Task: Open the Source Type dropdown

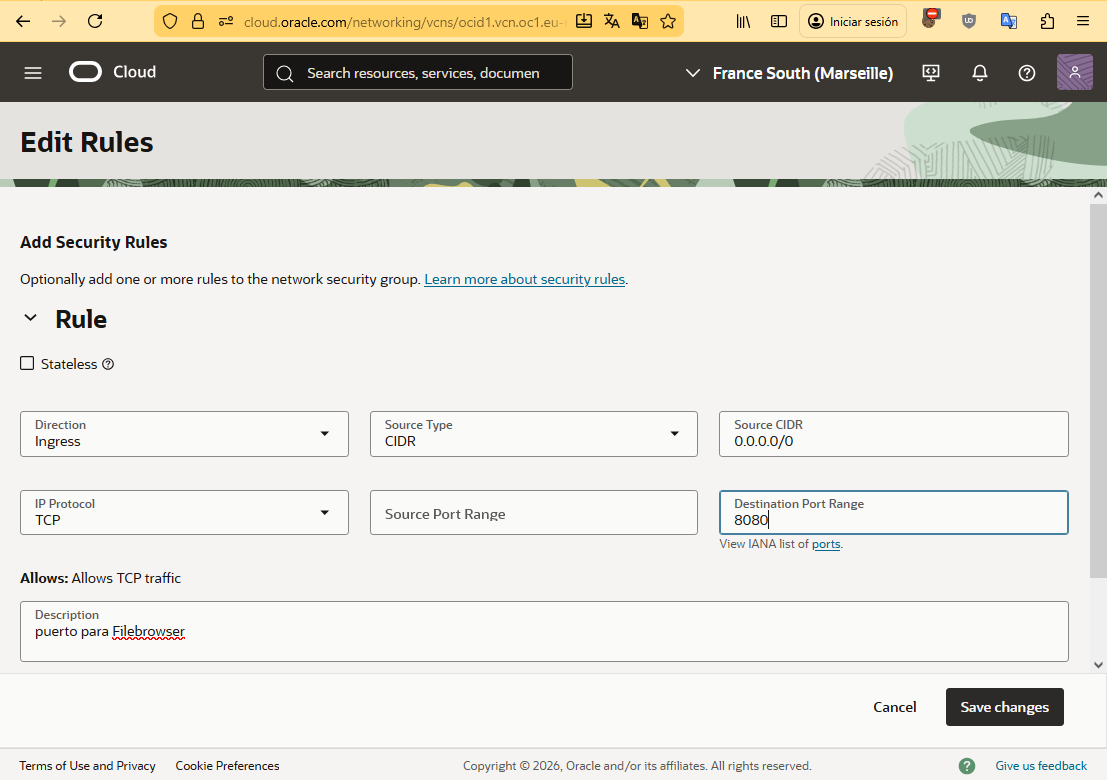Action: [x=533, y=434]
